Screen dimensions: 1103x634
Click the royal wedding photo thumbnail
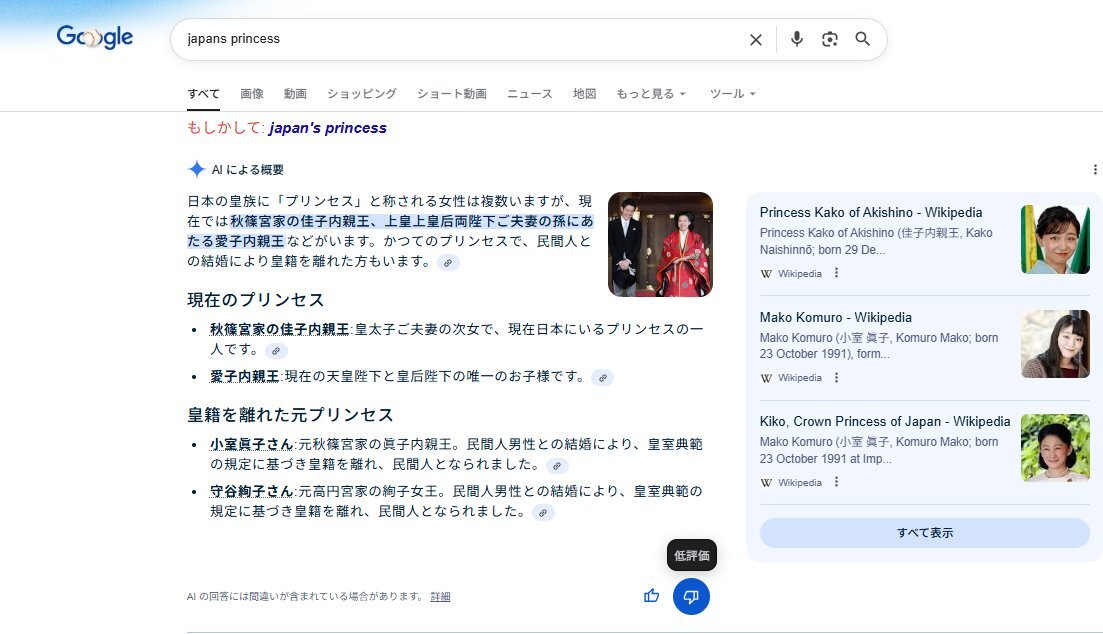tap(660, 244)
